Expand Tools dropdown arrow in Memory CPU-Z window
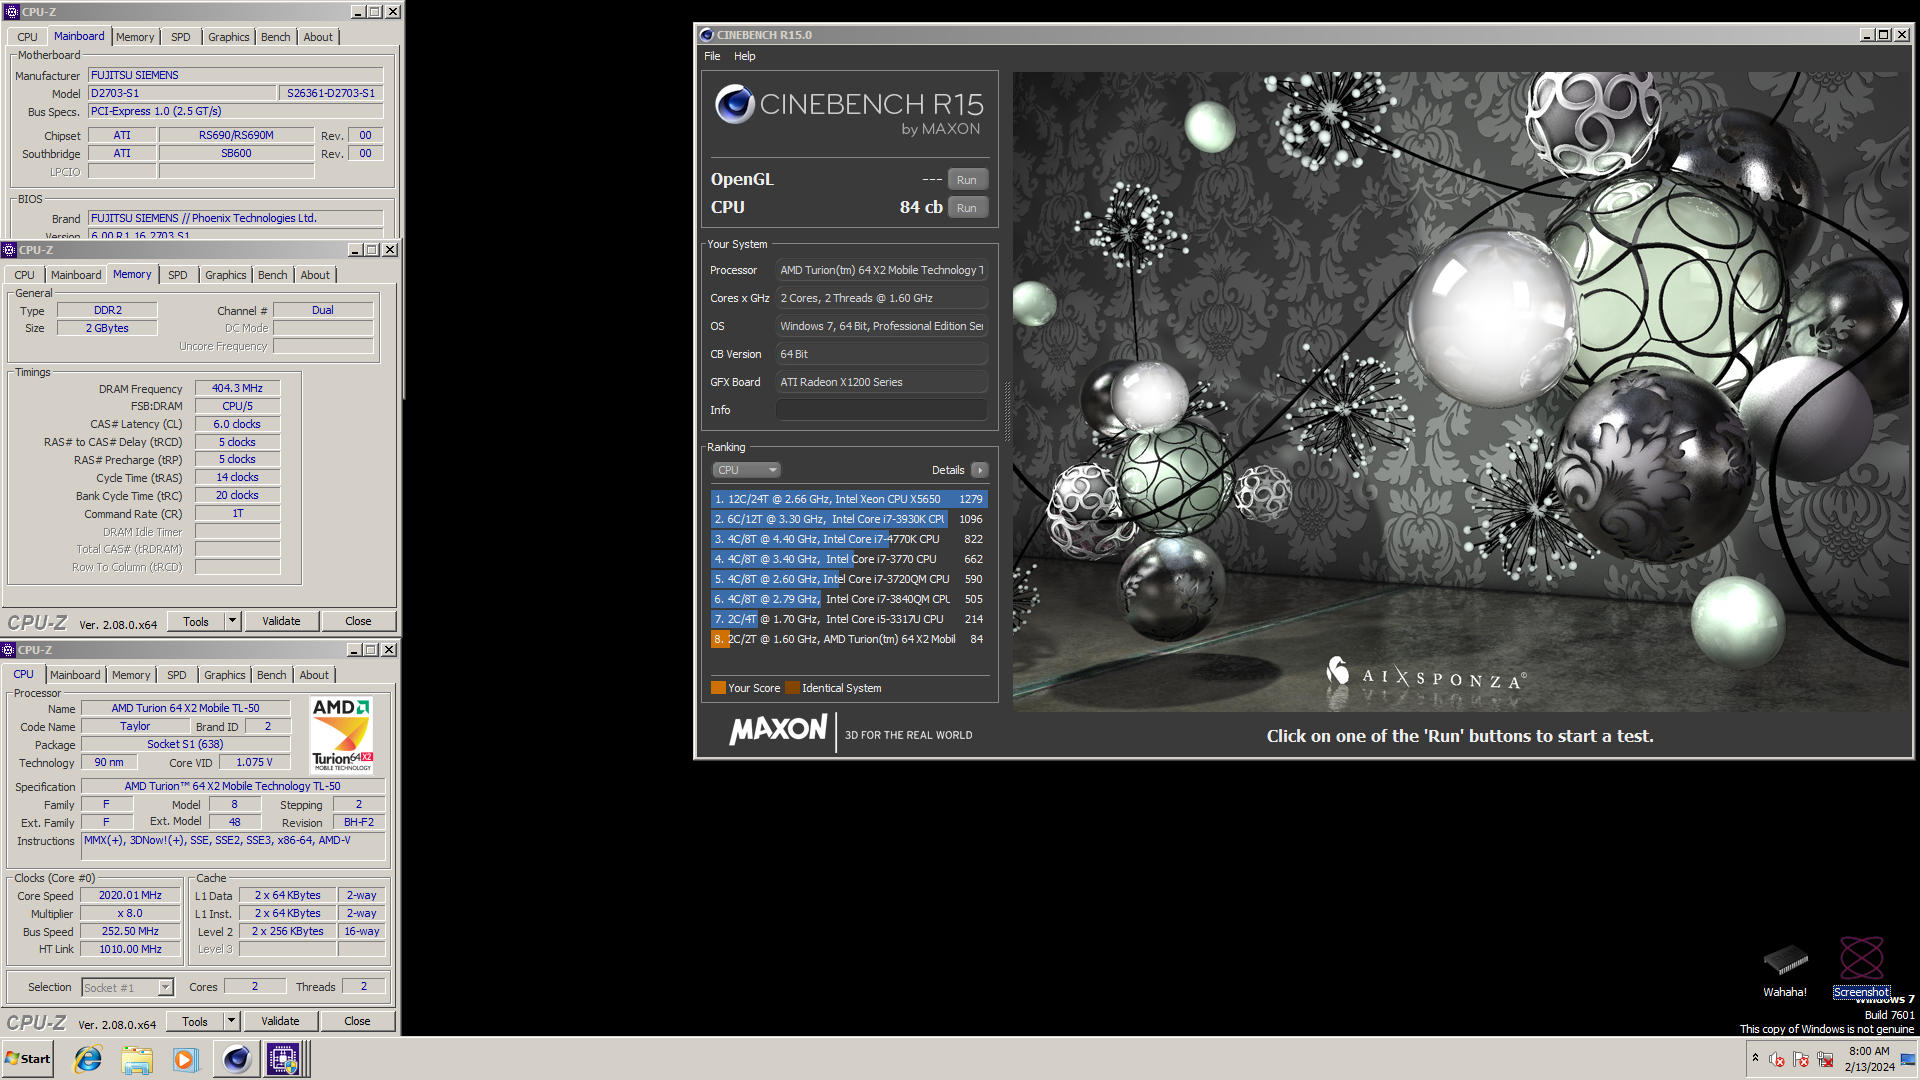 233,622
